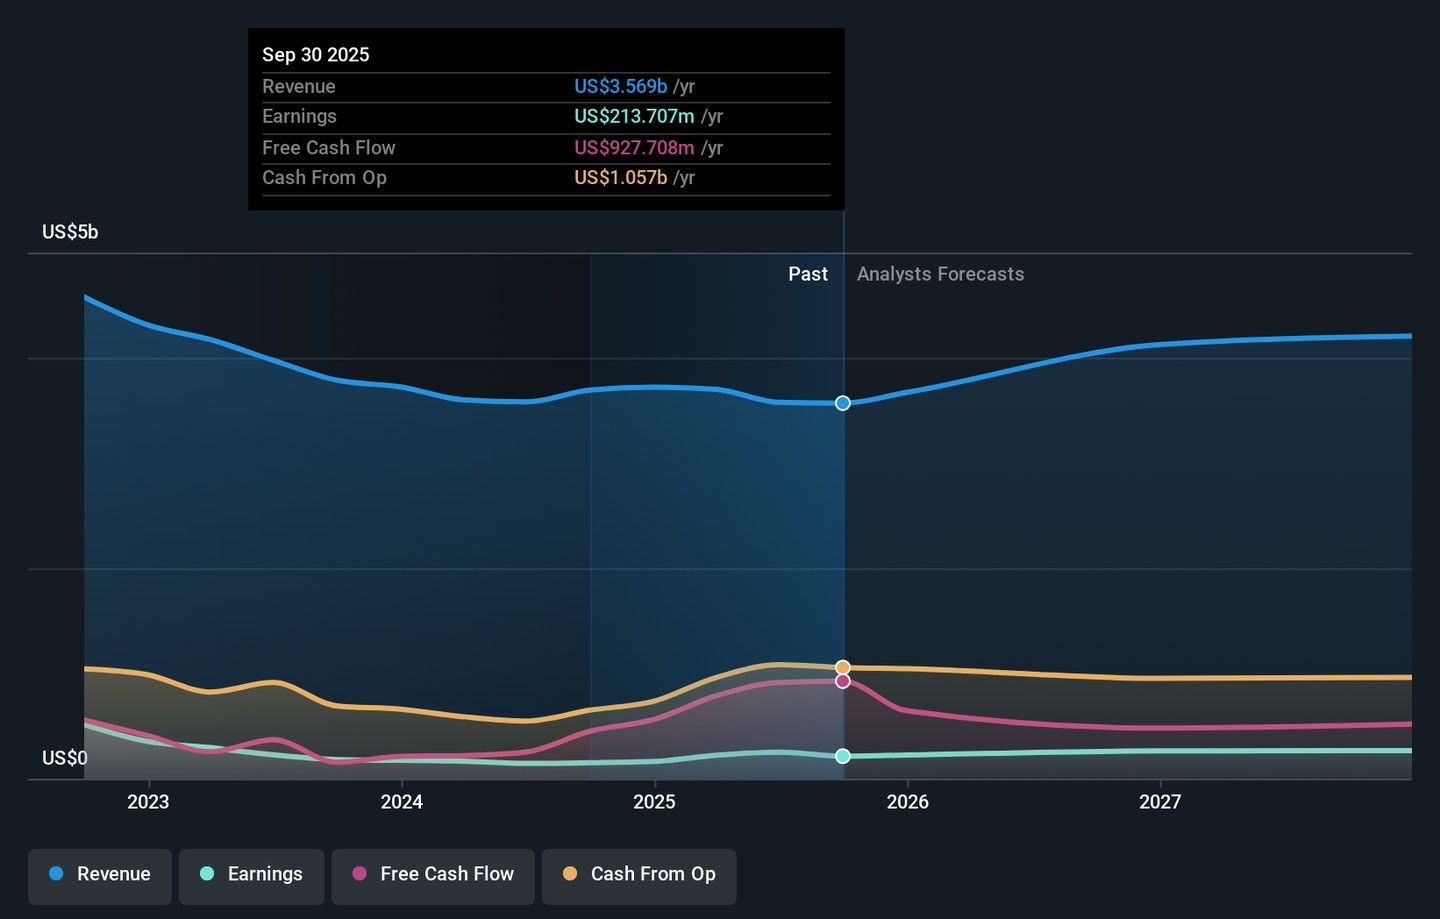Select the 2026 x-axis label
The height and width of the screenshot is (919, 1440).
pyautogui.click(x=907, y=802)
